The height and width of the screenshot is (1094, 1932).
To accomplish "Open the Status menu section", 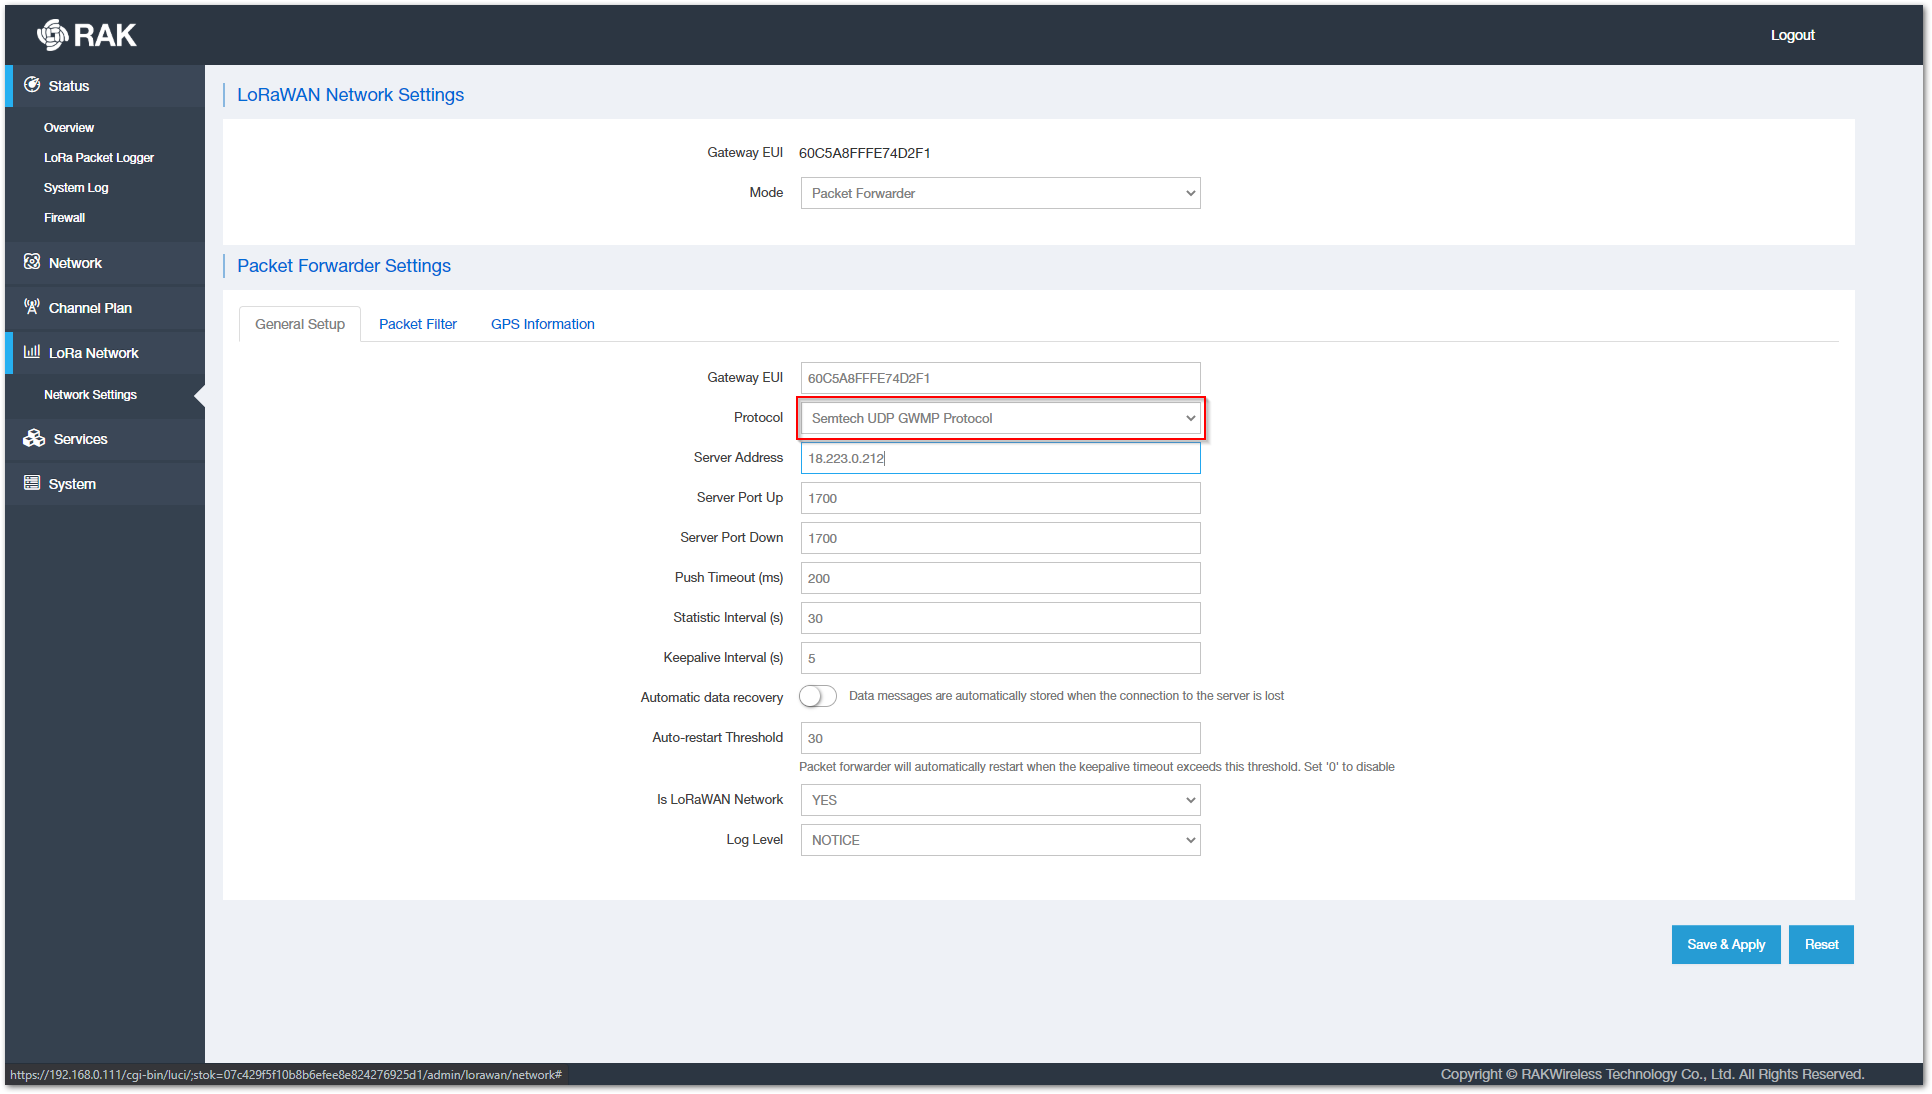I will coord(105,86).
